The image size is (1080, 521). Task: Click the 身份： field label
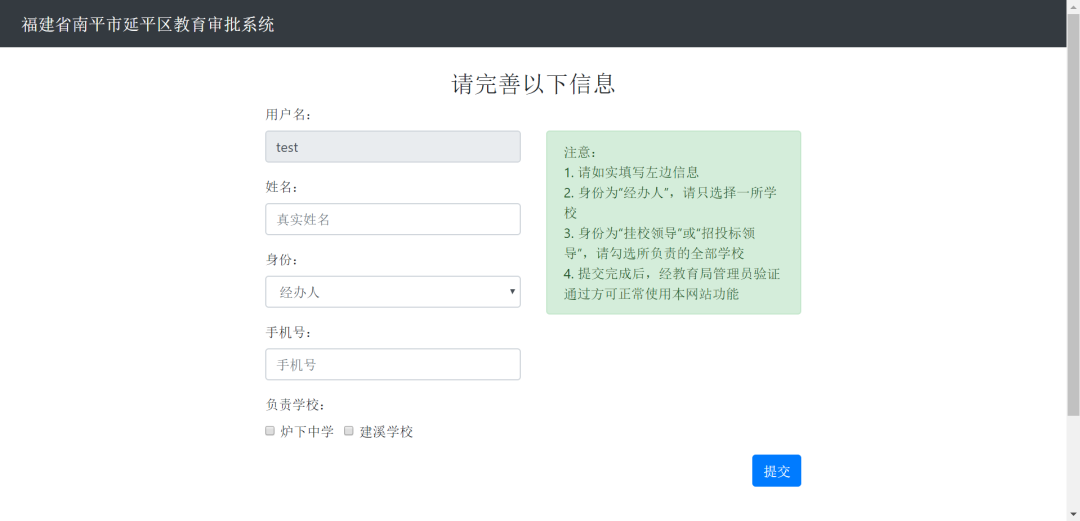click(286, 260)
